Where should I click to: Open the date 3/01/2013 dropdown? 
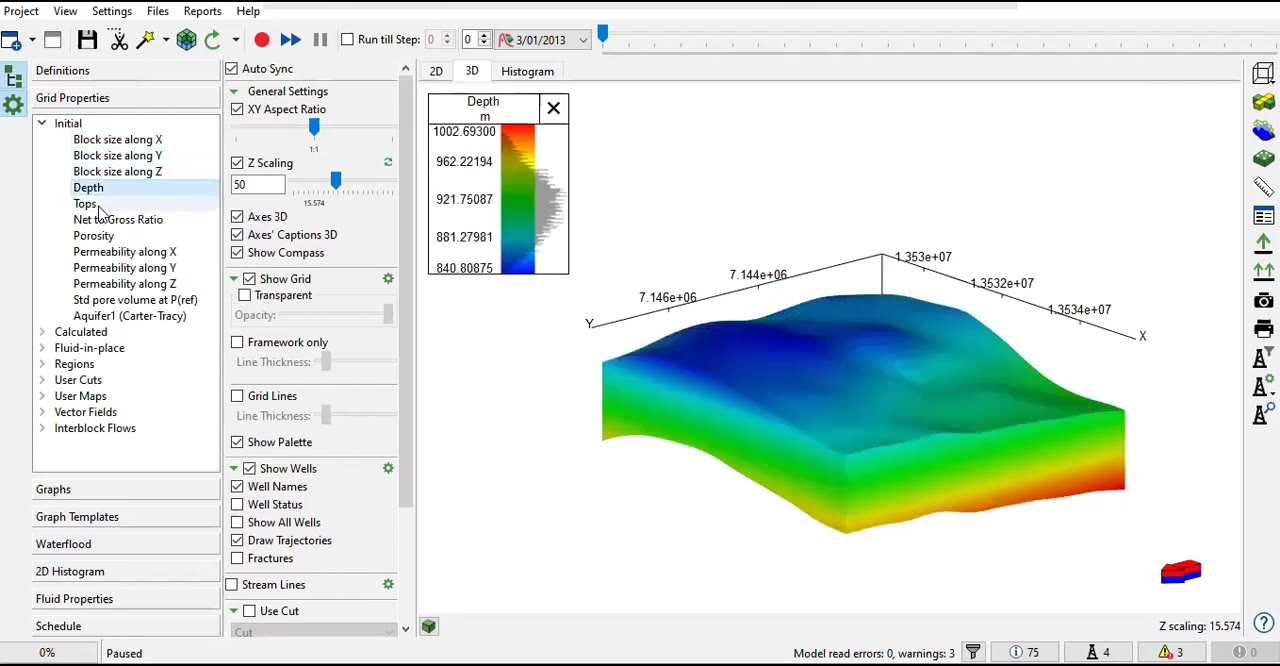point(583,41)
